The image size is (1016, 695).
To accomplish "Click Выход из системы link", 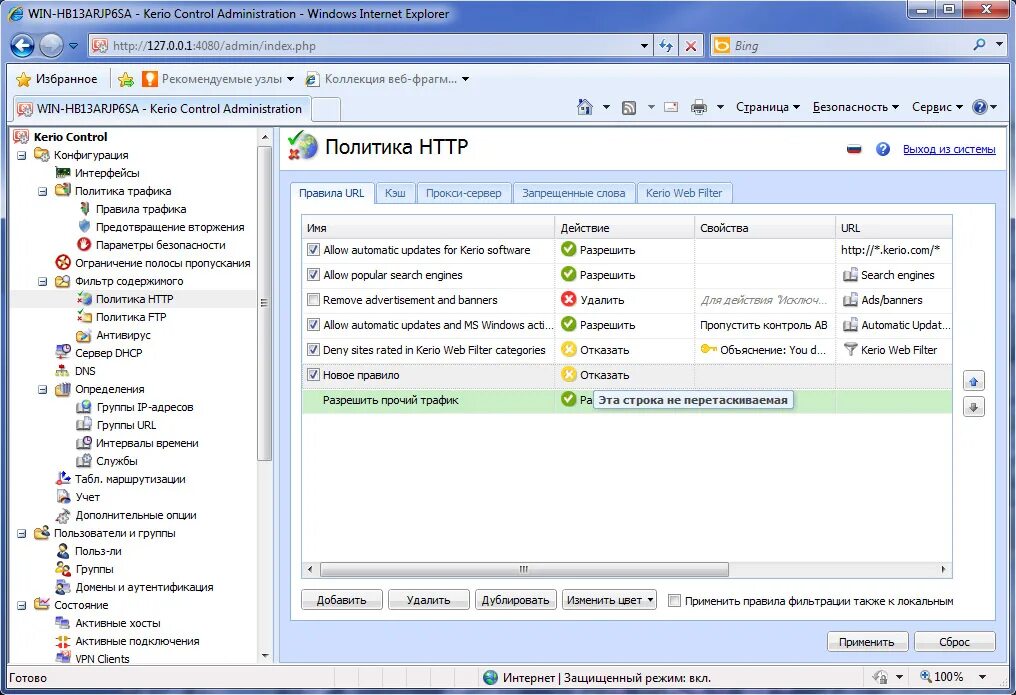I will click(949, 149).
